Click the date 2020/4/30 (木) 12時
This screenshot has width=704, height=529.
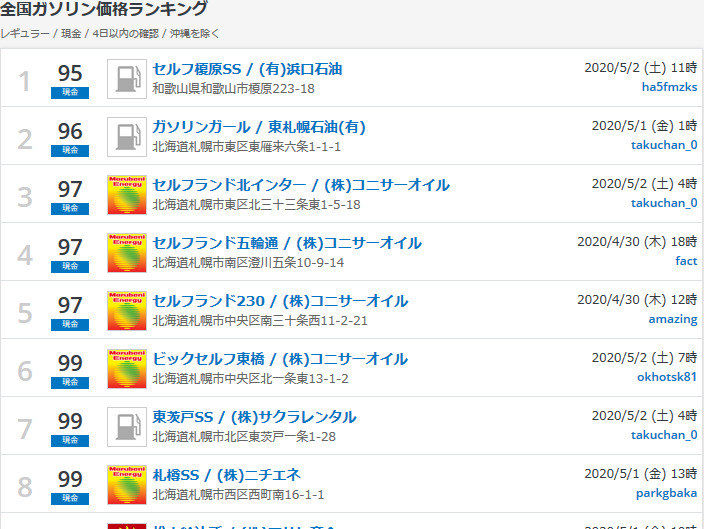[637, 300]
